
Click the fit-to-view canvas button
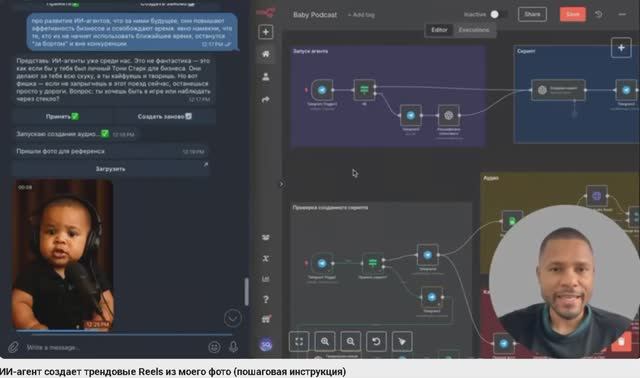point(299,341)
